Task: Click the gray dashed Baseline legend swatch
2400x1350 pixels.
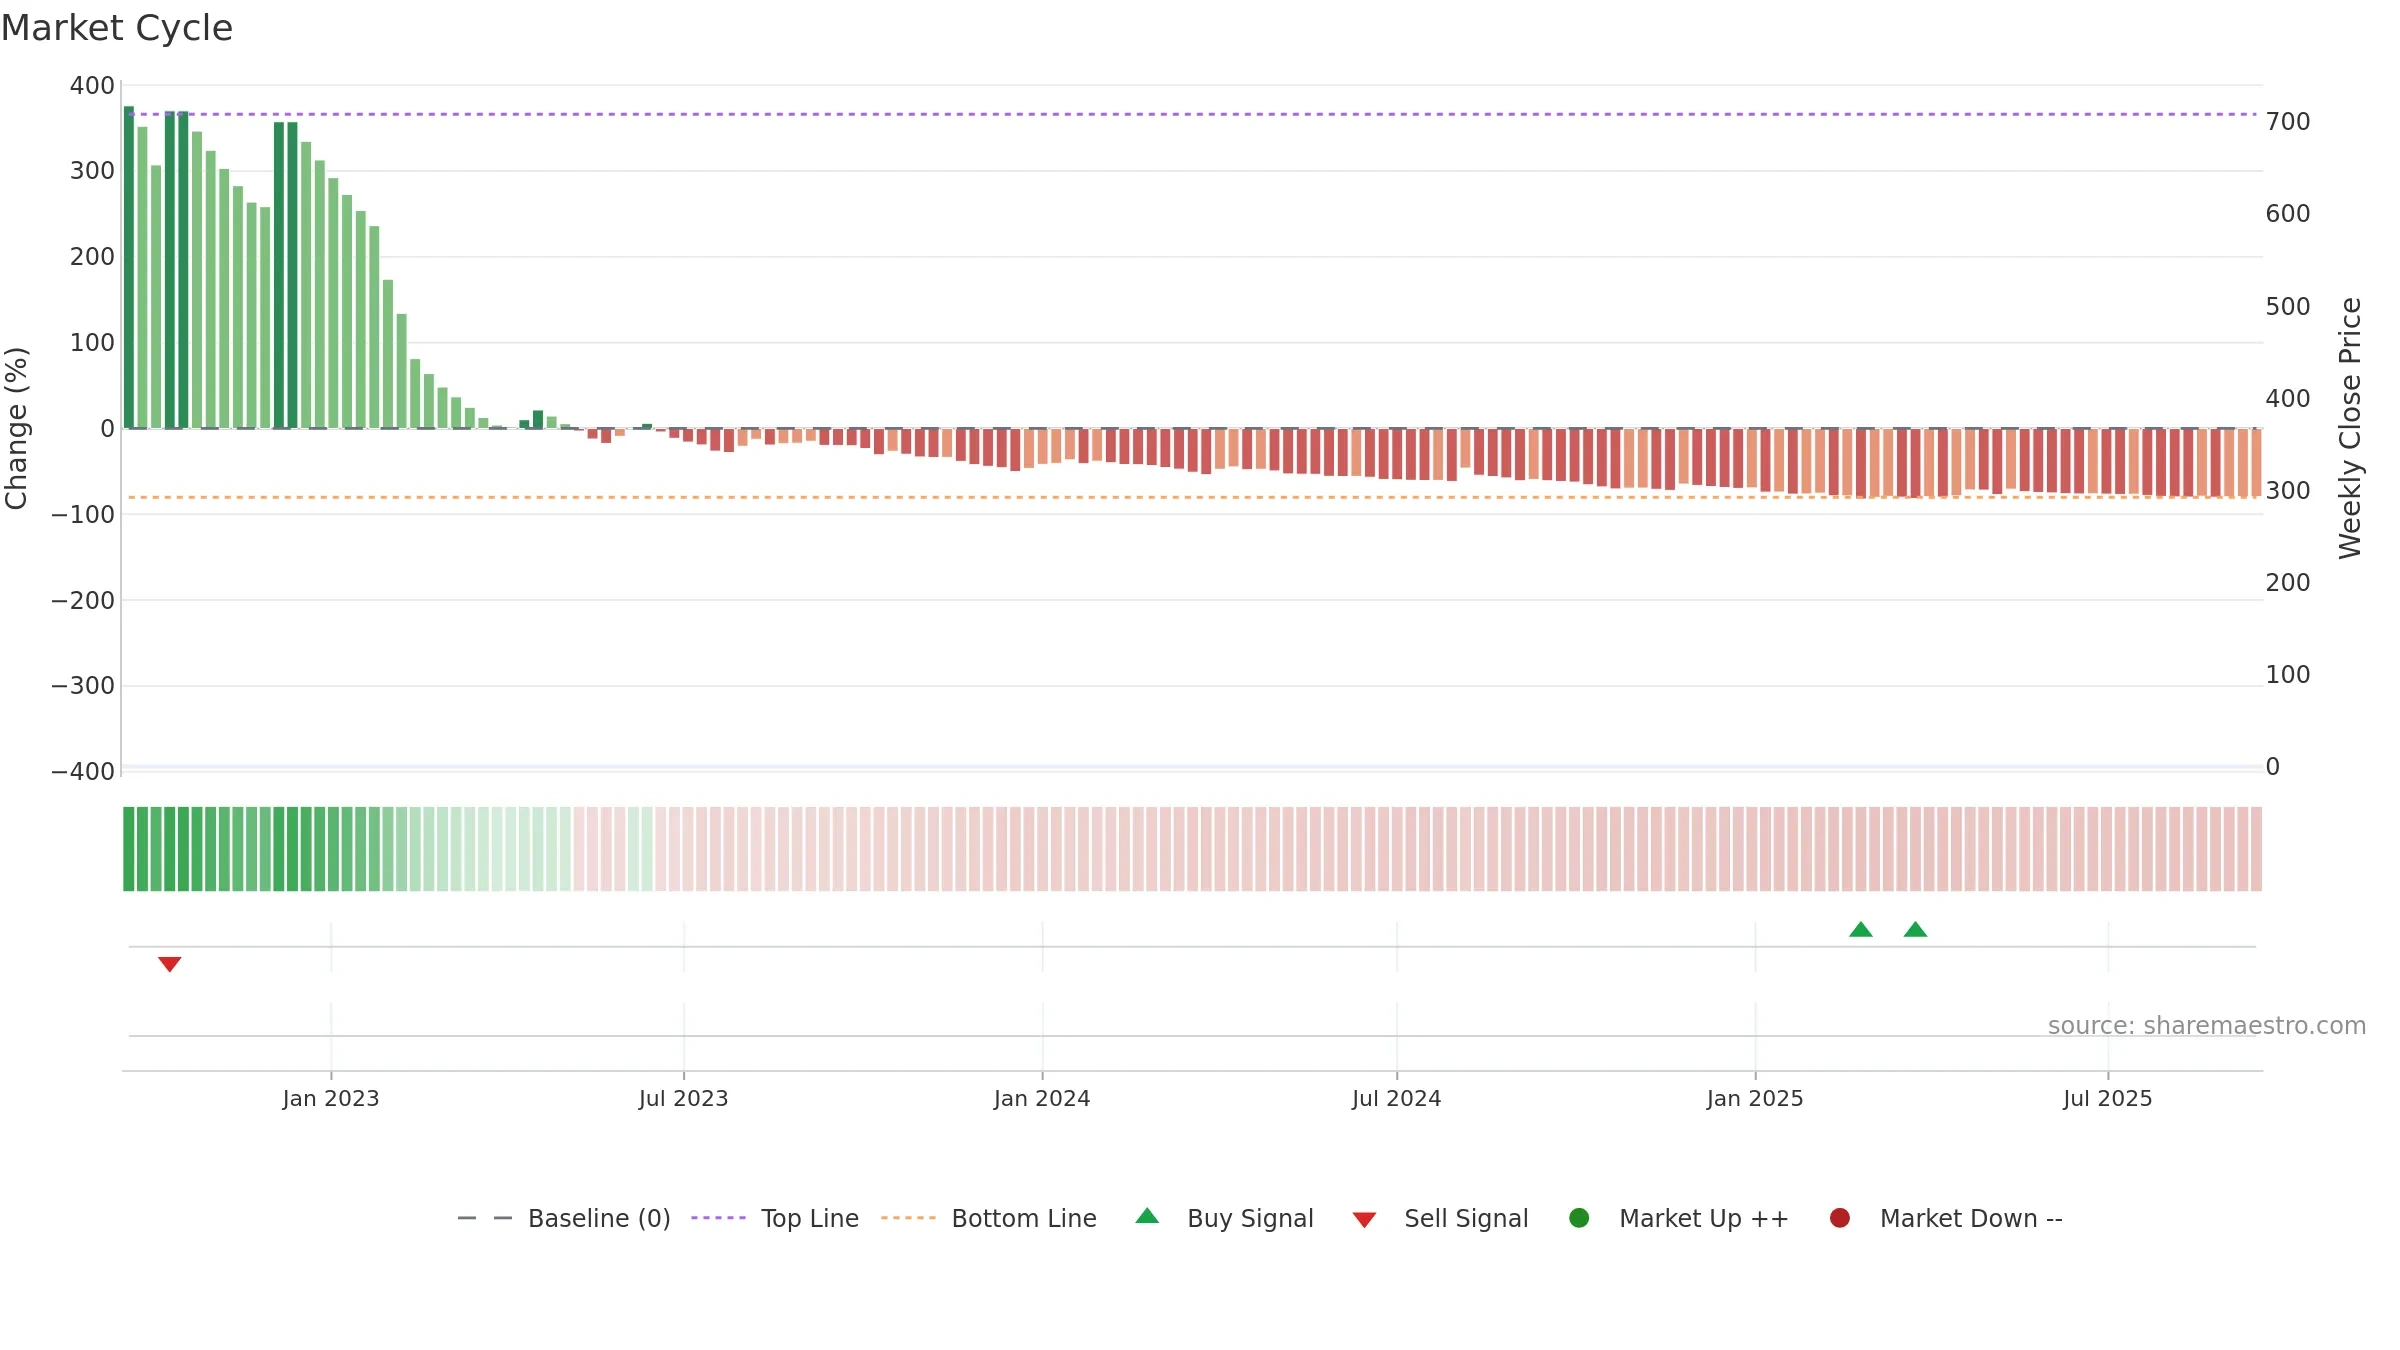Action: pyautogui.click(x=485, y=1218)
